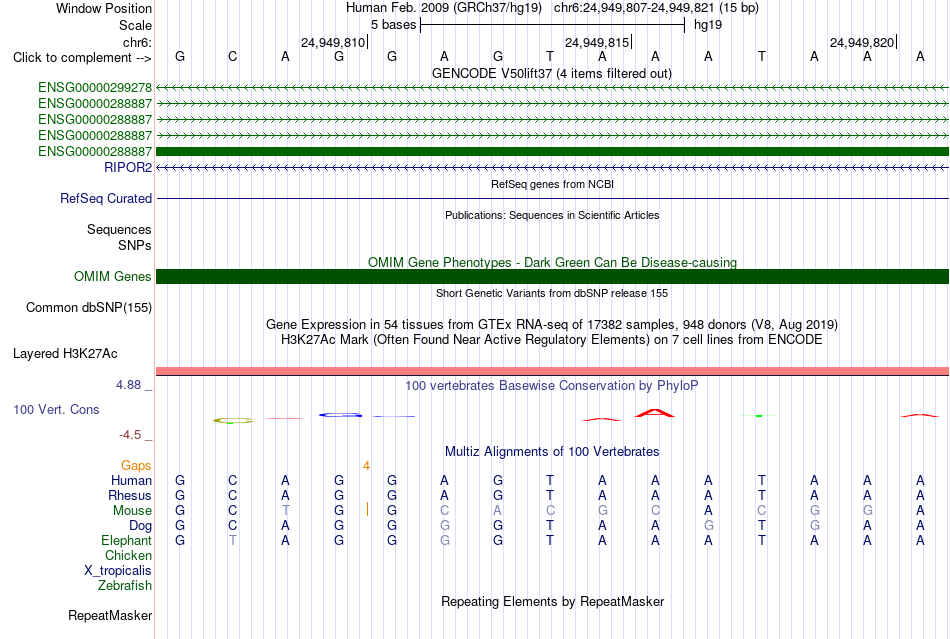Viewport: 950px width, 639px height.
Task: Click the '5 bases' scale label
Action: point(393,25)
